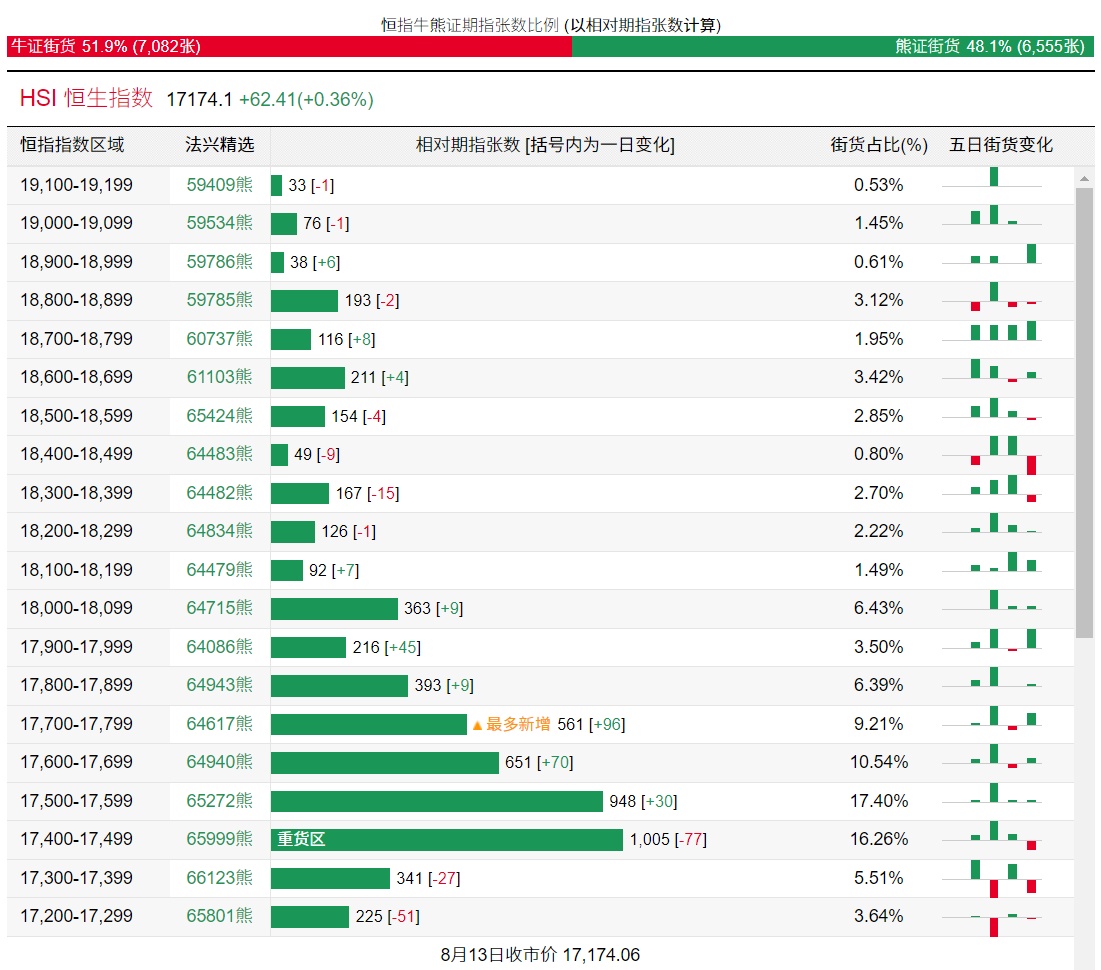Open the 60737熊 certificate link
The height and width of the screenshot is (970, 1101).
coord(219,339)
